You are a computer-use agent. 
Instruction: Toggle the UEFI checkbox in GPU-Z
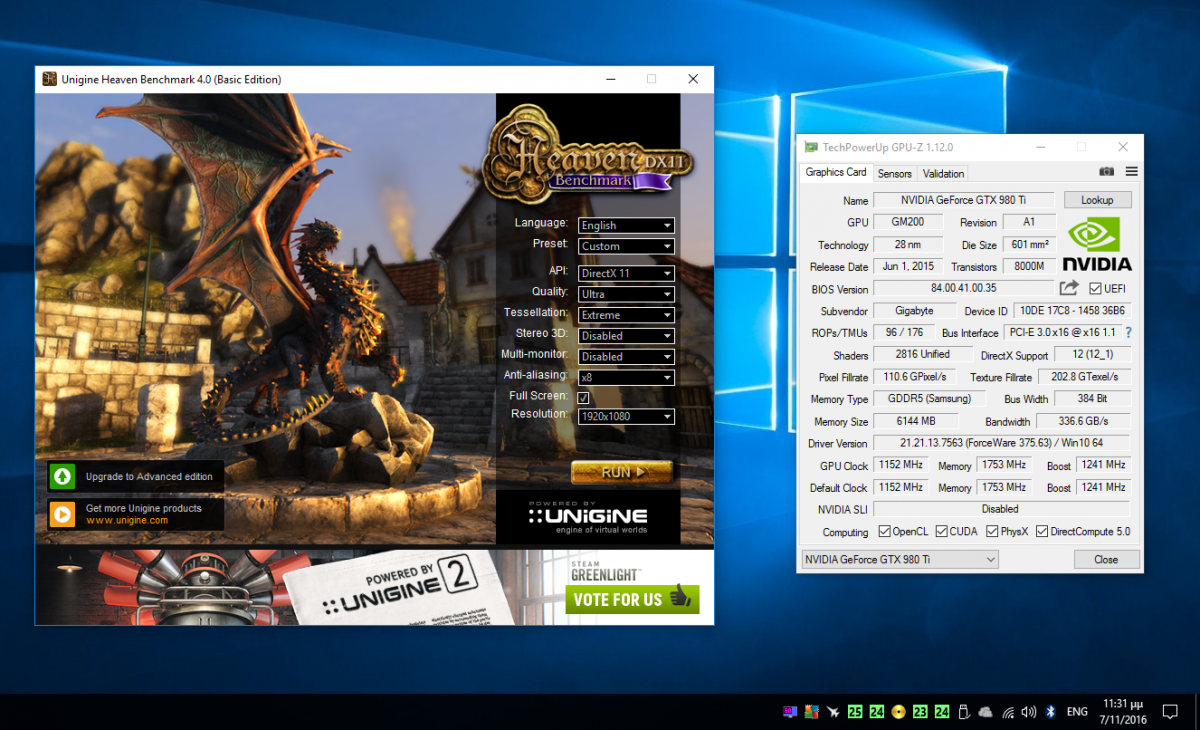click(x=1095, y=288)
